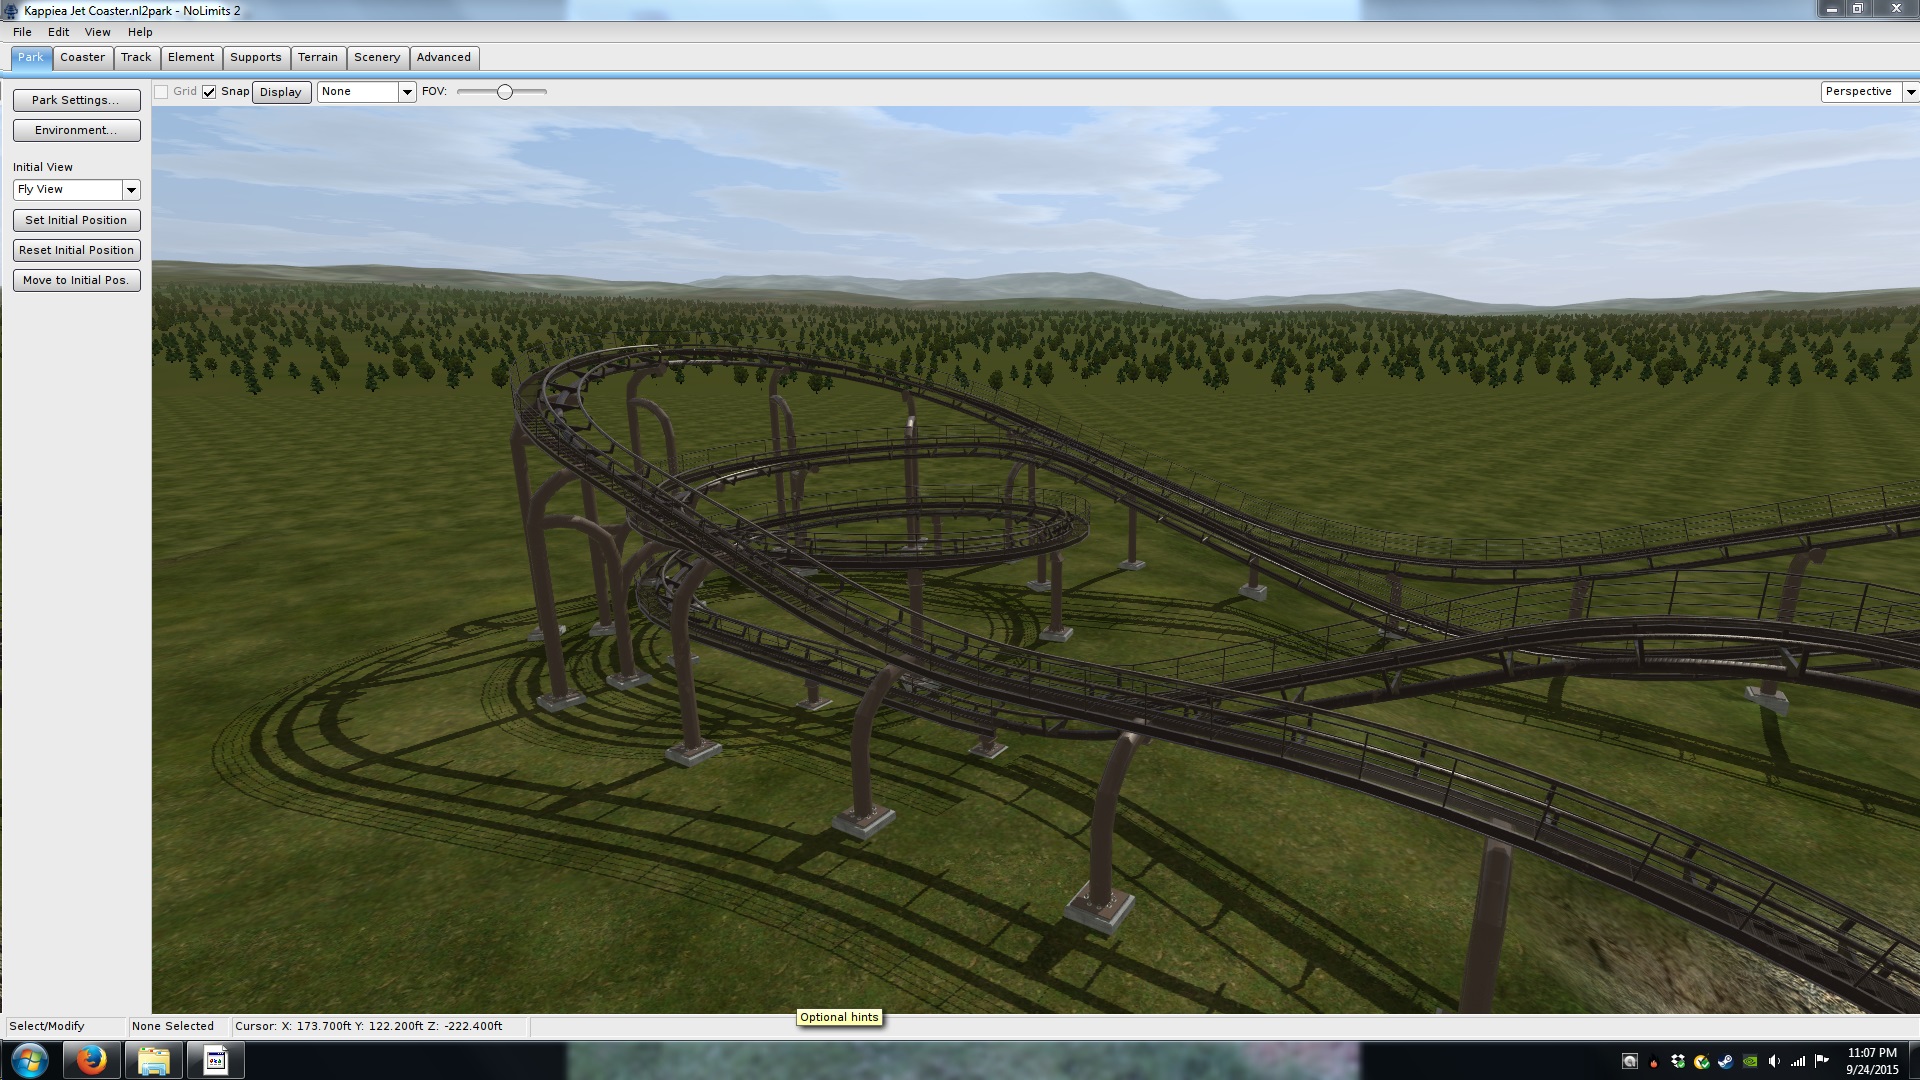1920x1080 pixels.
Task: Open the None dropdown next to Display
Action: point(407,92)
